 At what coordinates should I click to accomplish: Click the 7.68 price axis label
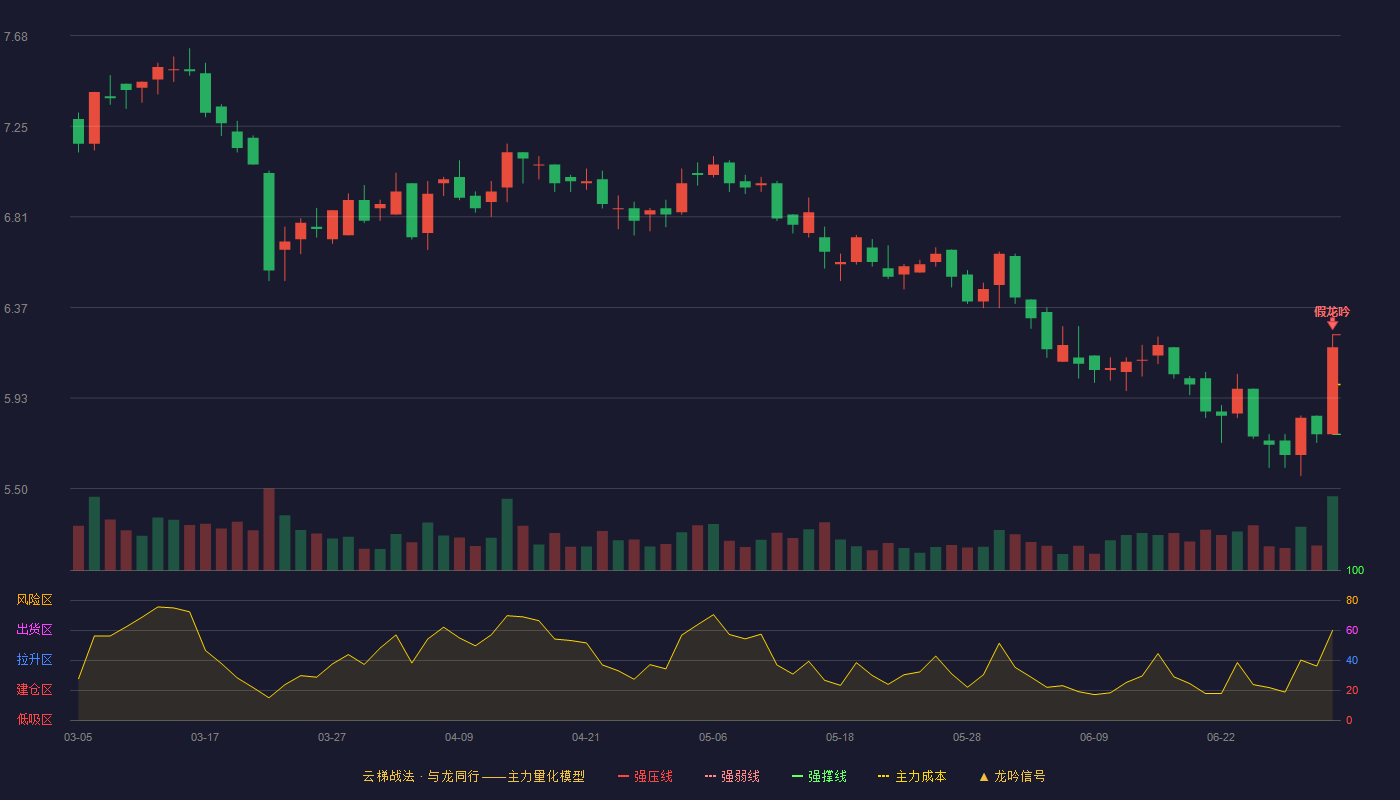pos(16,37)
